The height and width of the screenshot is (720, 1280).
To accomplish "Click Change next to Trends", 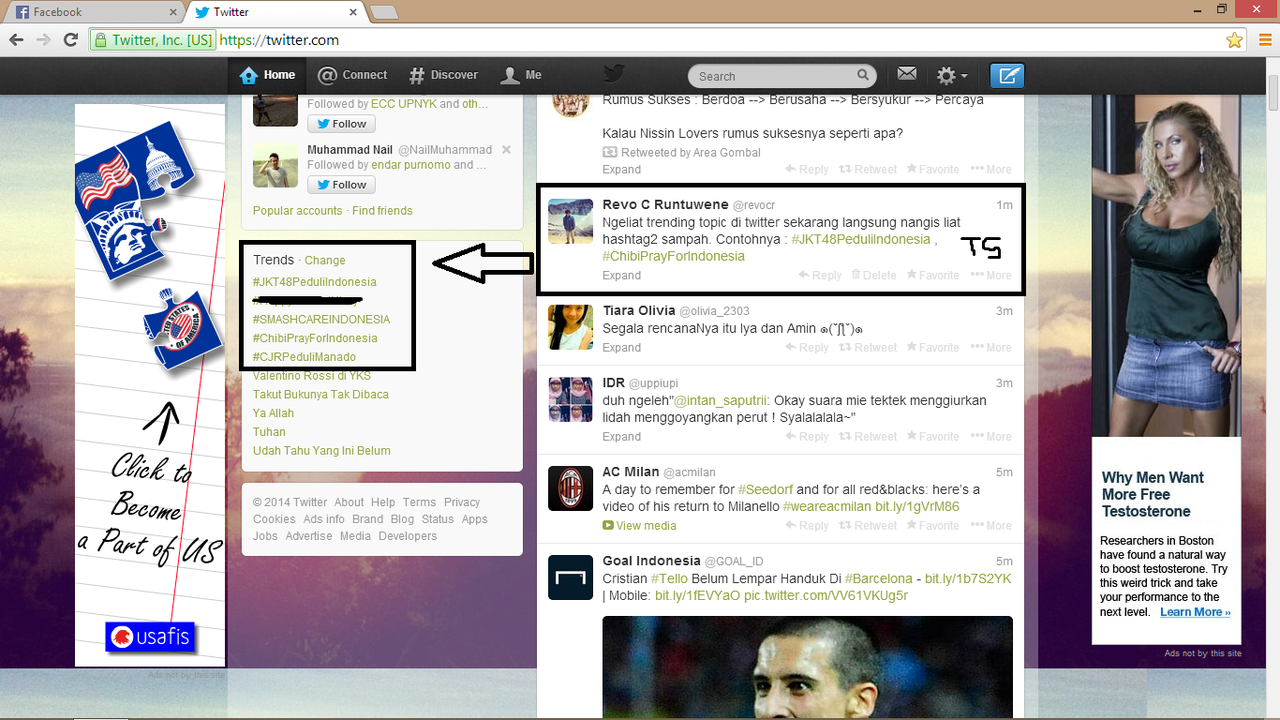I will tap(325, 260).
